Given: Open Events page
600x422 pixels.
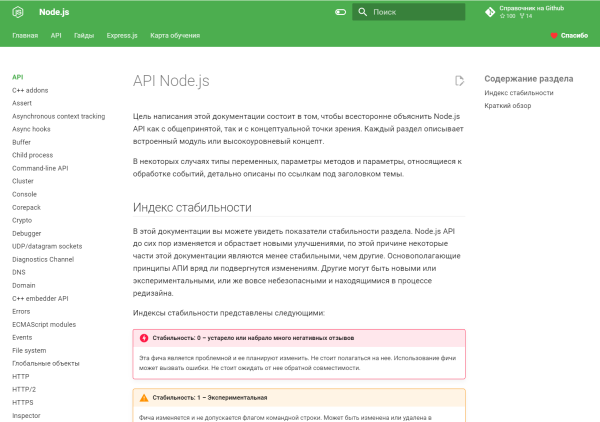Looking at the screenshot, I should (22, 337).
